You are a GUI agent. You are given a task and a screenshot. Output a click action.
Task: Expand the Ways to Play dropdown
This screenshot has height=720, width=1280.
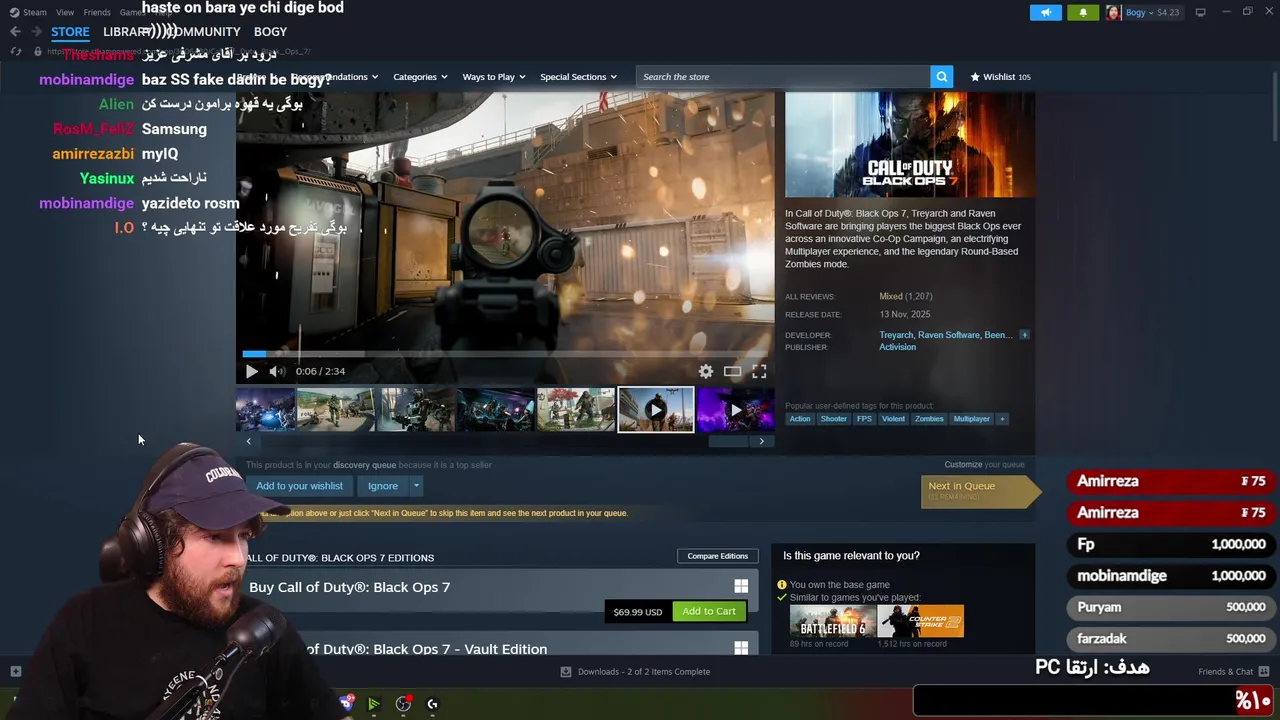tap(494, 77)
